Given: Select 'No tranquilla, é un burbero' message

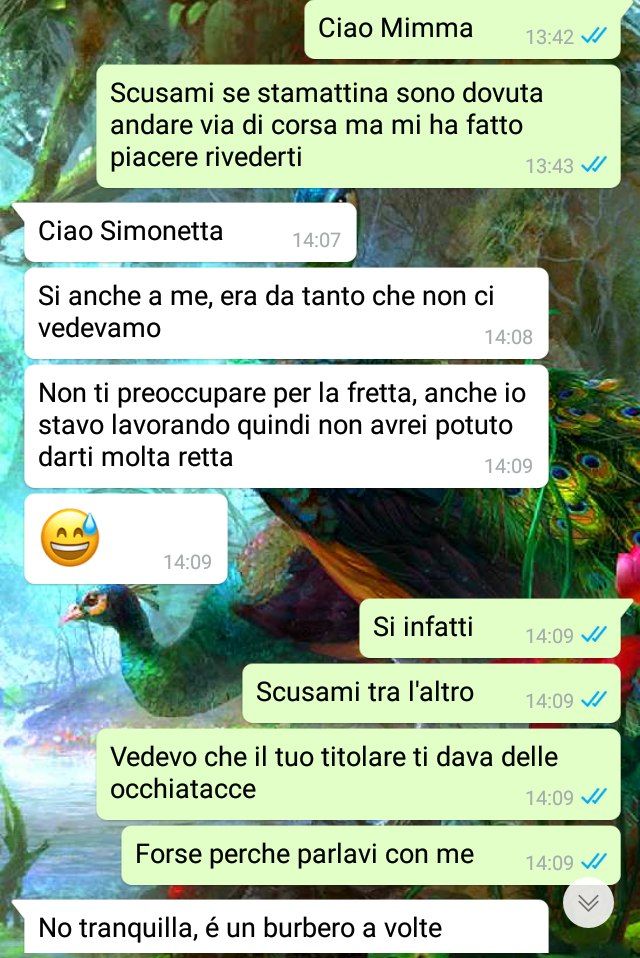Looking at the screenshot, I should (x=286, y=929).
